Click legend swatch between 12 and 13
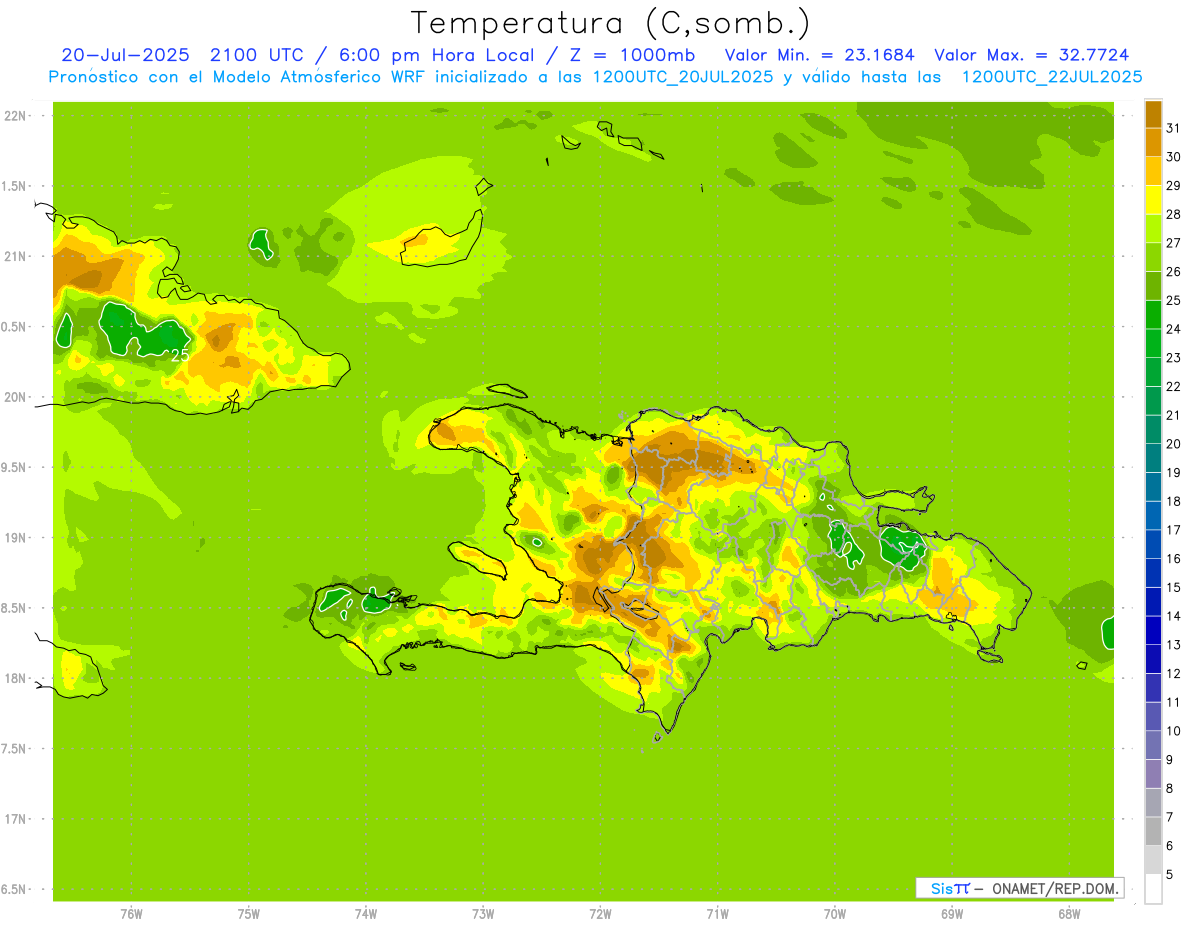 [x=1153, y=659]
